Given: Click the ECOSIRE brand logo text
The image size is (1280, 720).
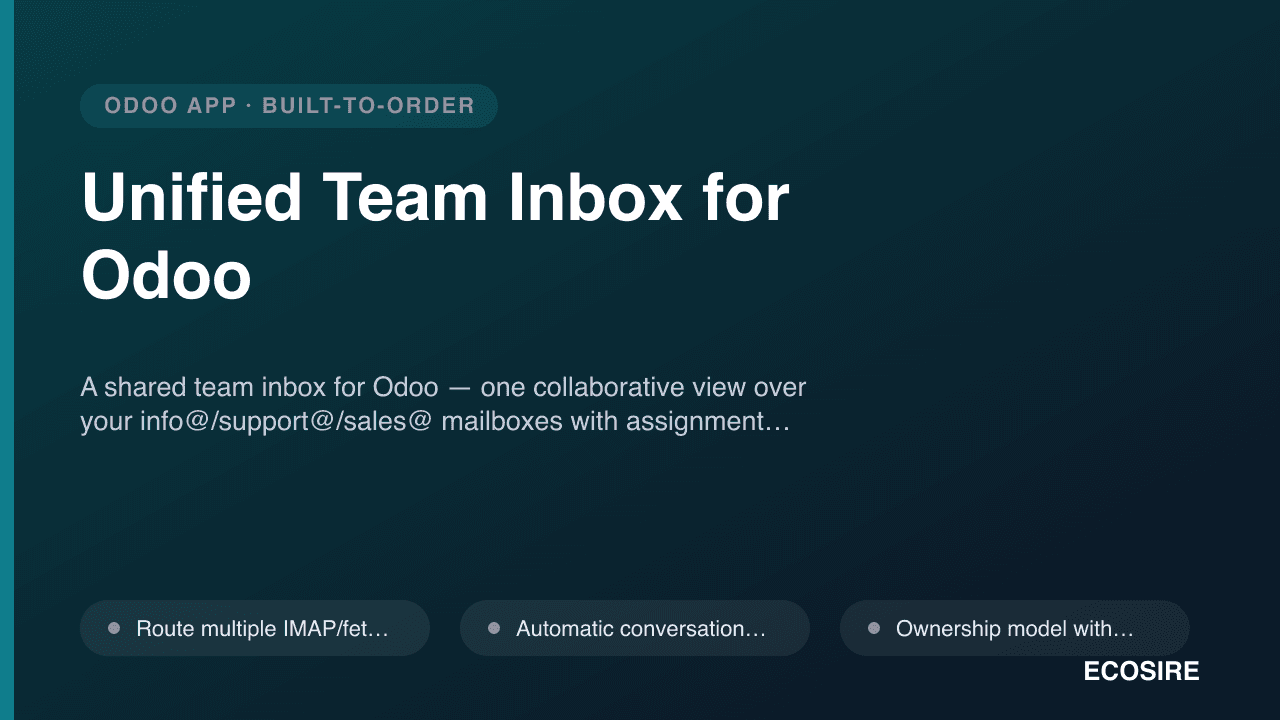Looking at the screenshot, I should point(1141,672).
